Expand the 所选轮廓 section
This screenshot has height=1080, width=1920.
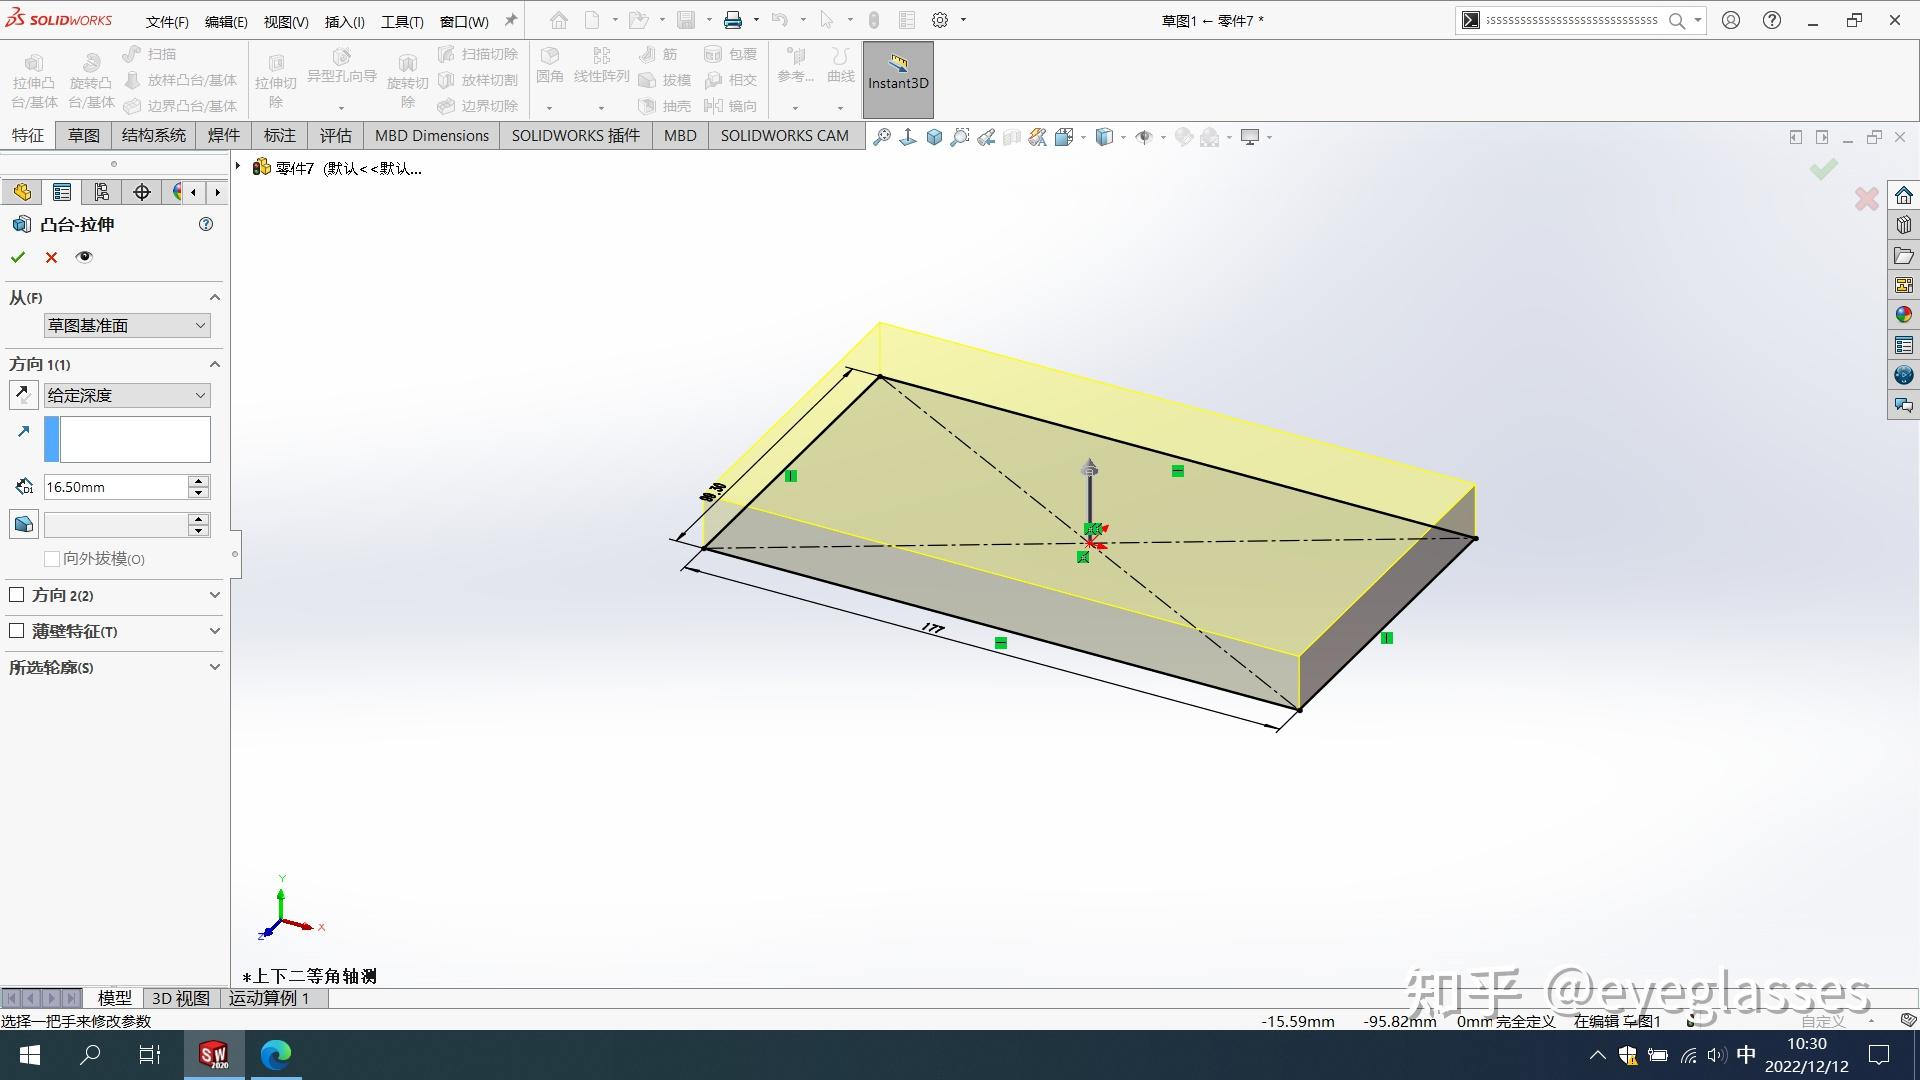(214, 667)
